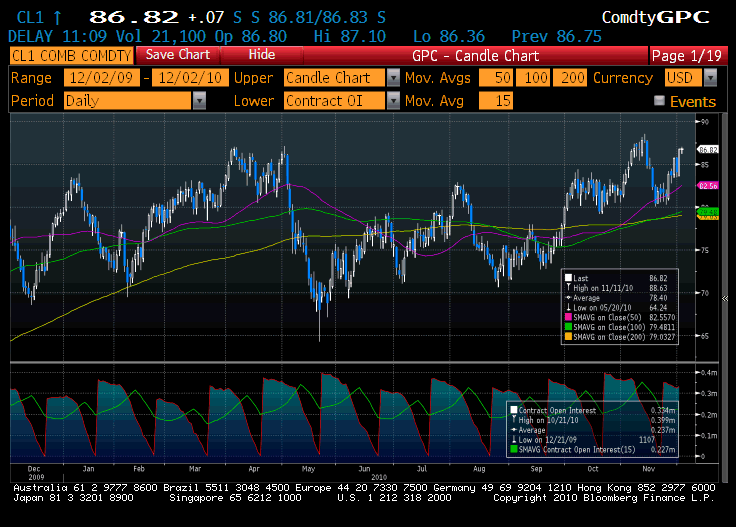Select the CL1 COMB COMDTY tab
The height and width of the screenshot is (527, 736).
tap(70, 55)
